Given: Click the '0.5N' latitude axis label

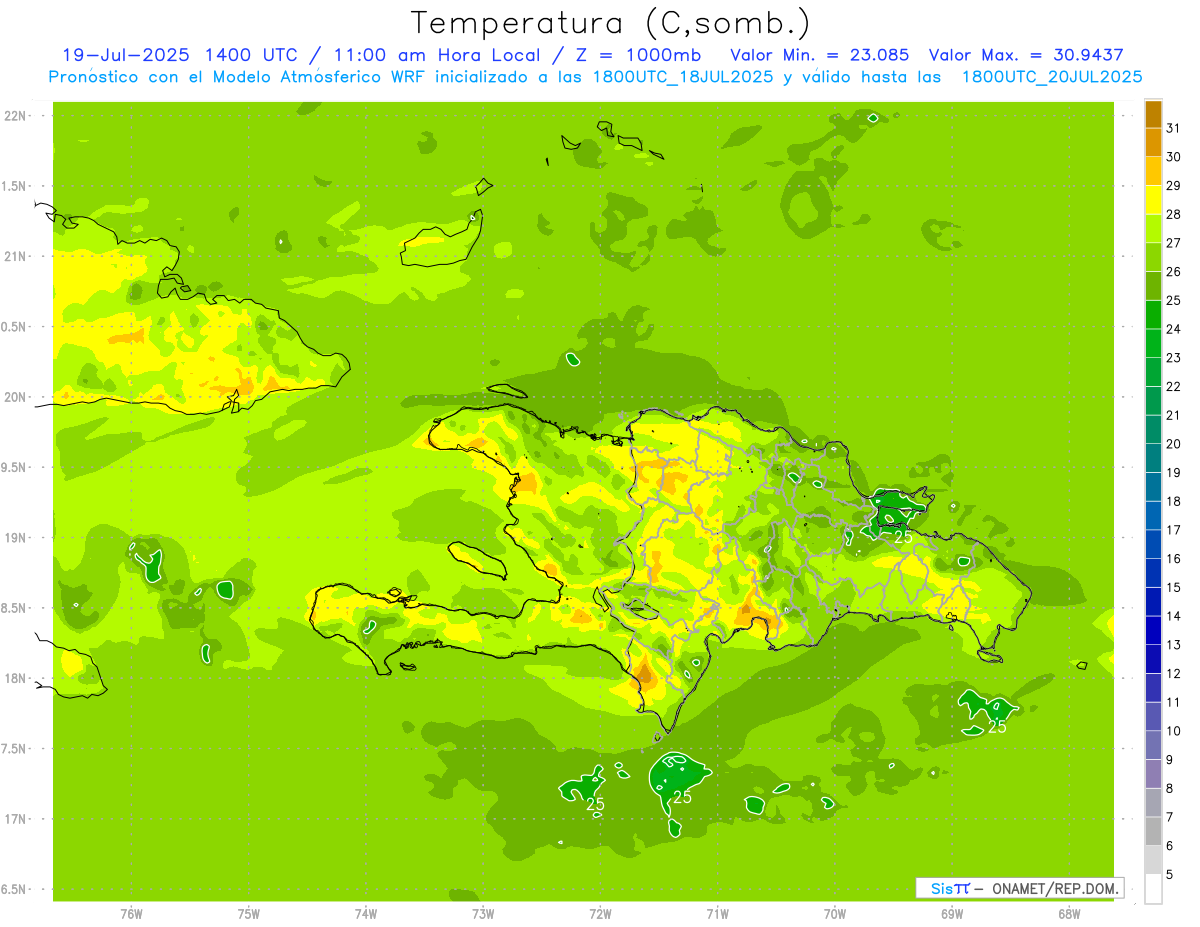Looking at the screenshot, I should click(15, 327).
